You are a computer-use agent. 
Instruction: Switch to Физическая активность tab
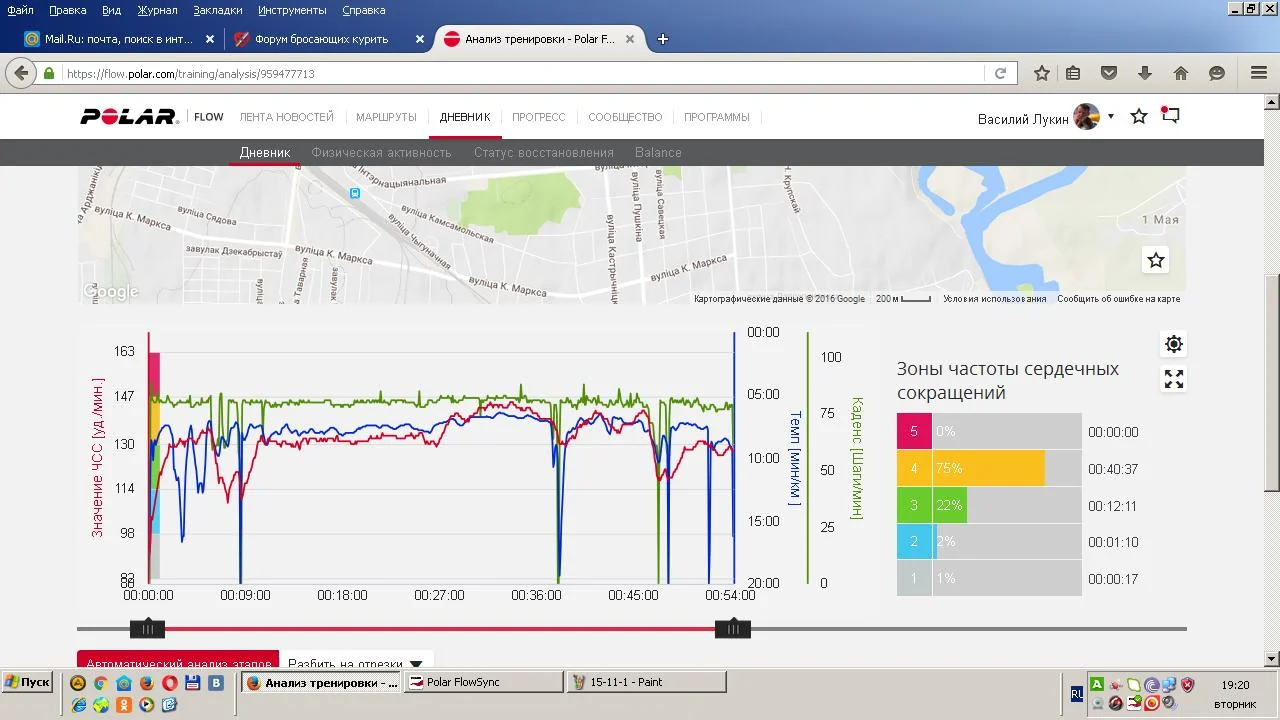point(381,153)
